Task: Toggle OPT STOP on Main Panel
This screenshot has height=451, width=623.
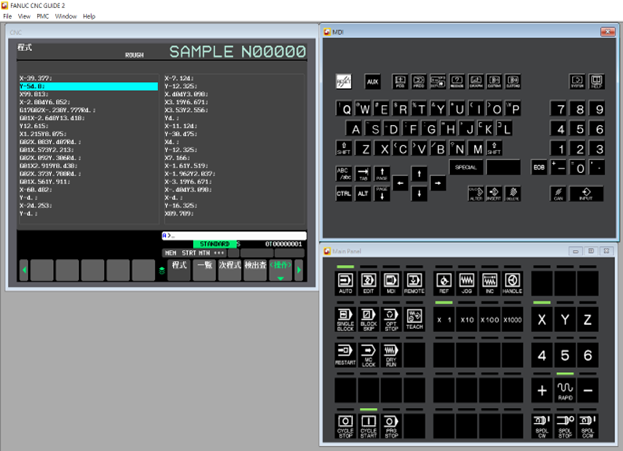Action: 391,319
